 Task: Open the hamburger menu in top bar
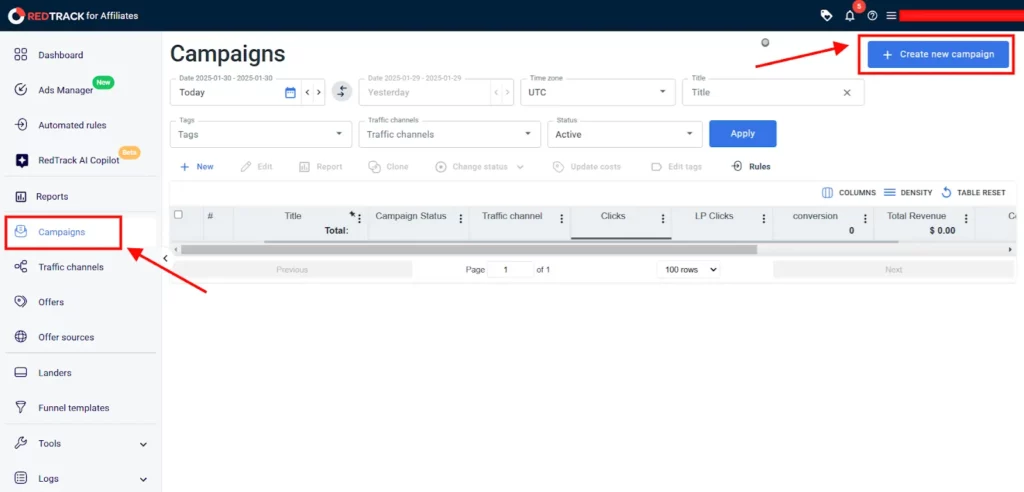(891, 16)
